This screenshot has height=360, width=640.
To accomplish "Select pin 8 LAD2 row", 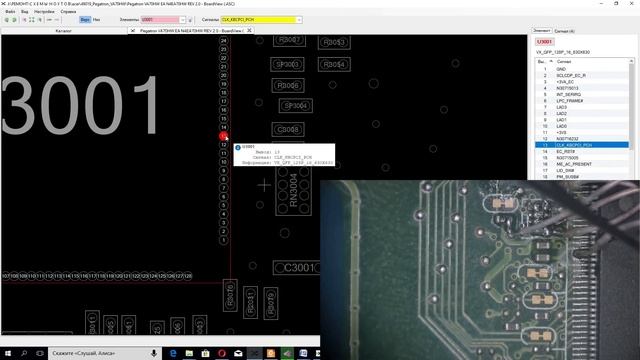I will [x=582, y=113].
